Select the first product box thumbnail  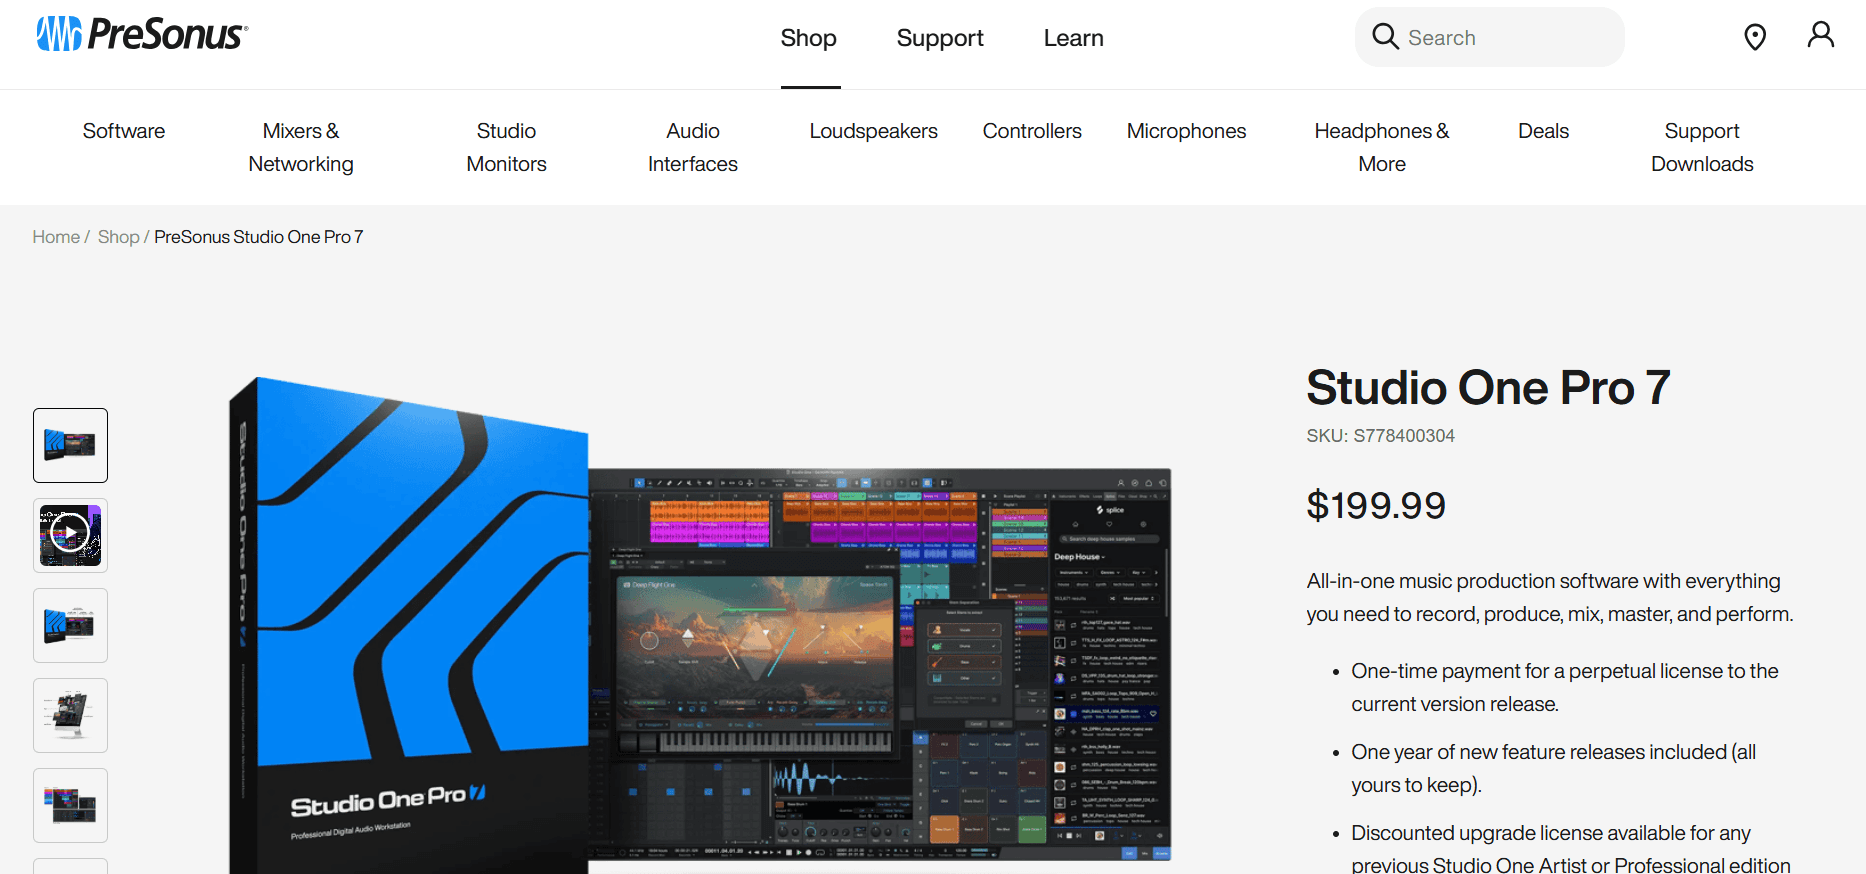click(x=70, y=445)
